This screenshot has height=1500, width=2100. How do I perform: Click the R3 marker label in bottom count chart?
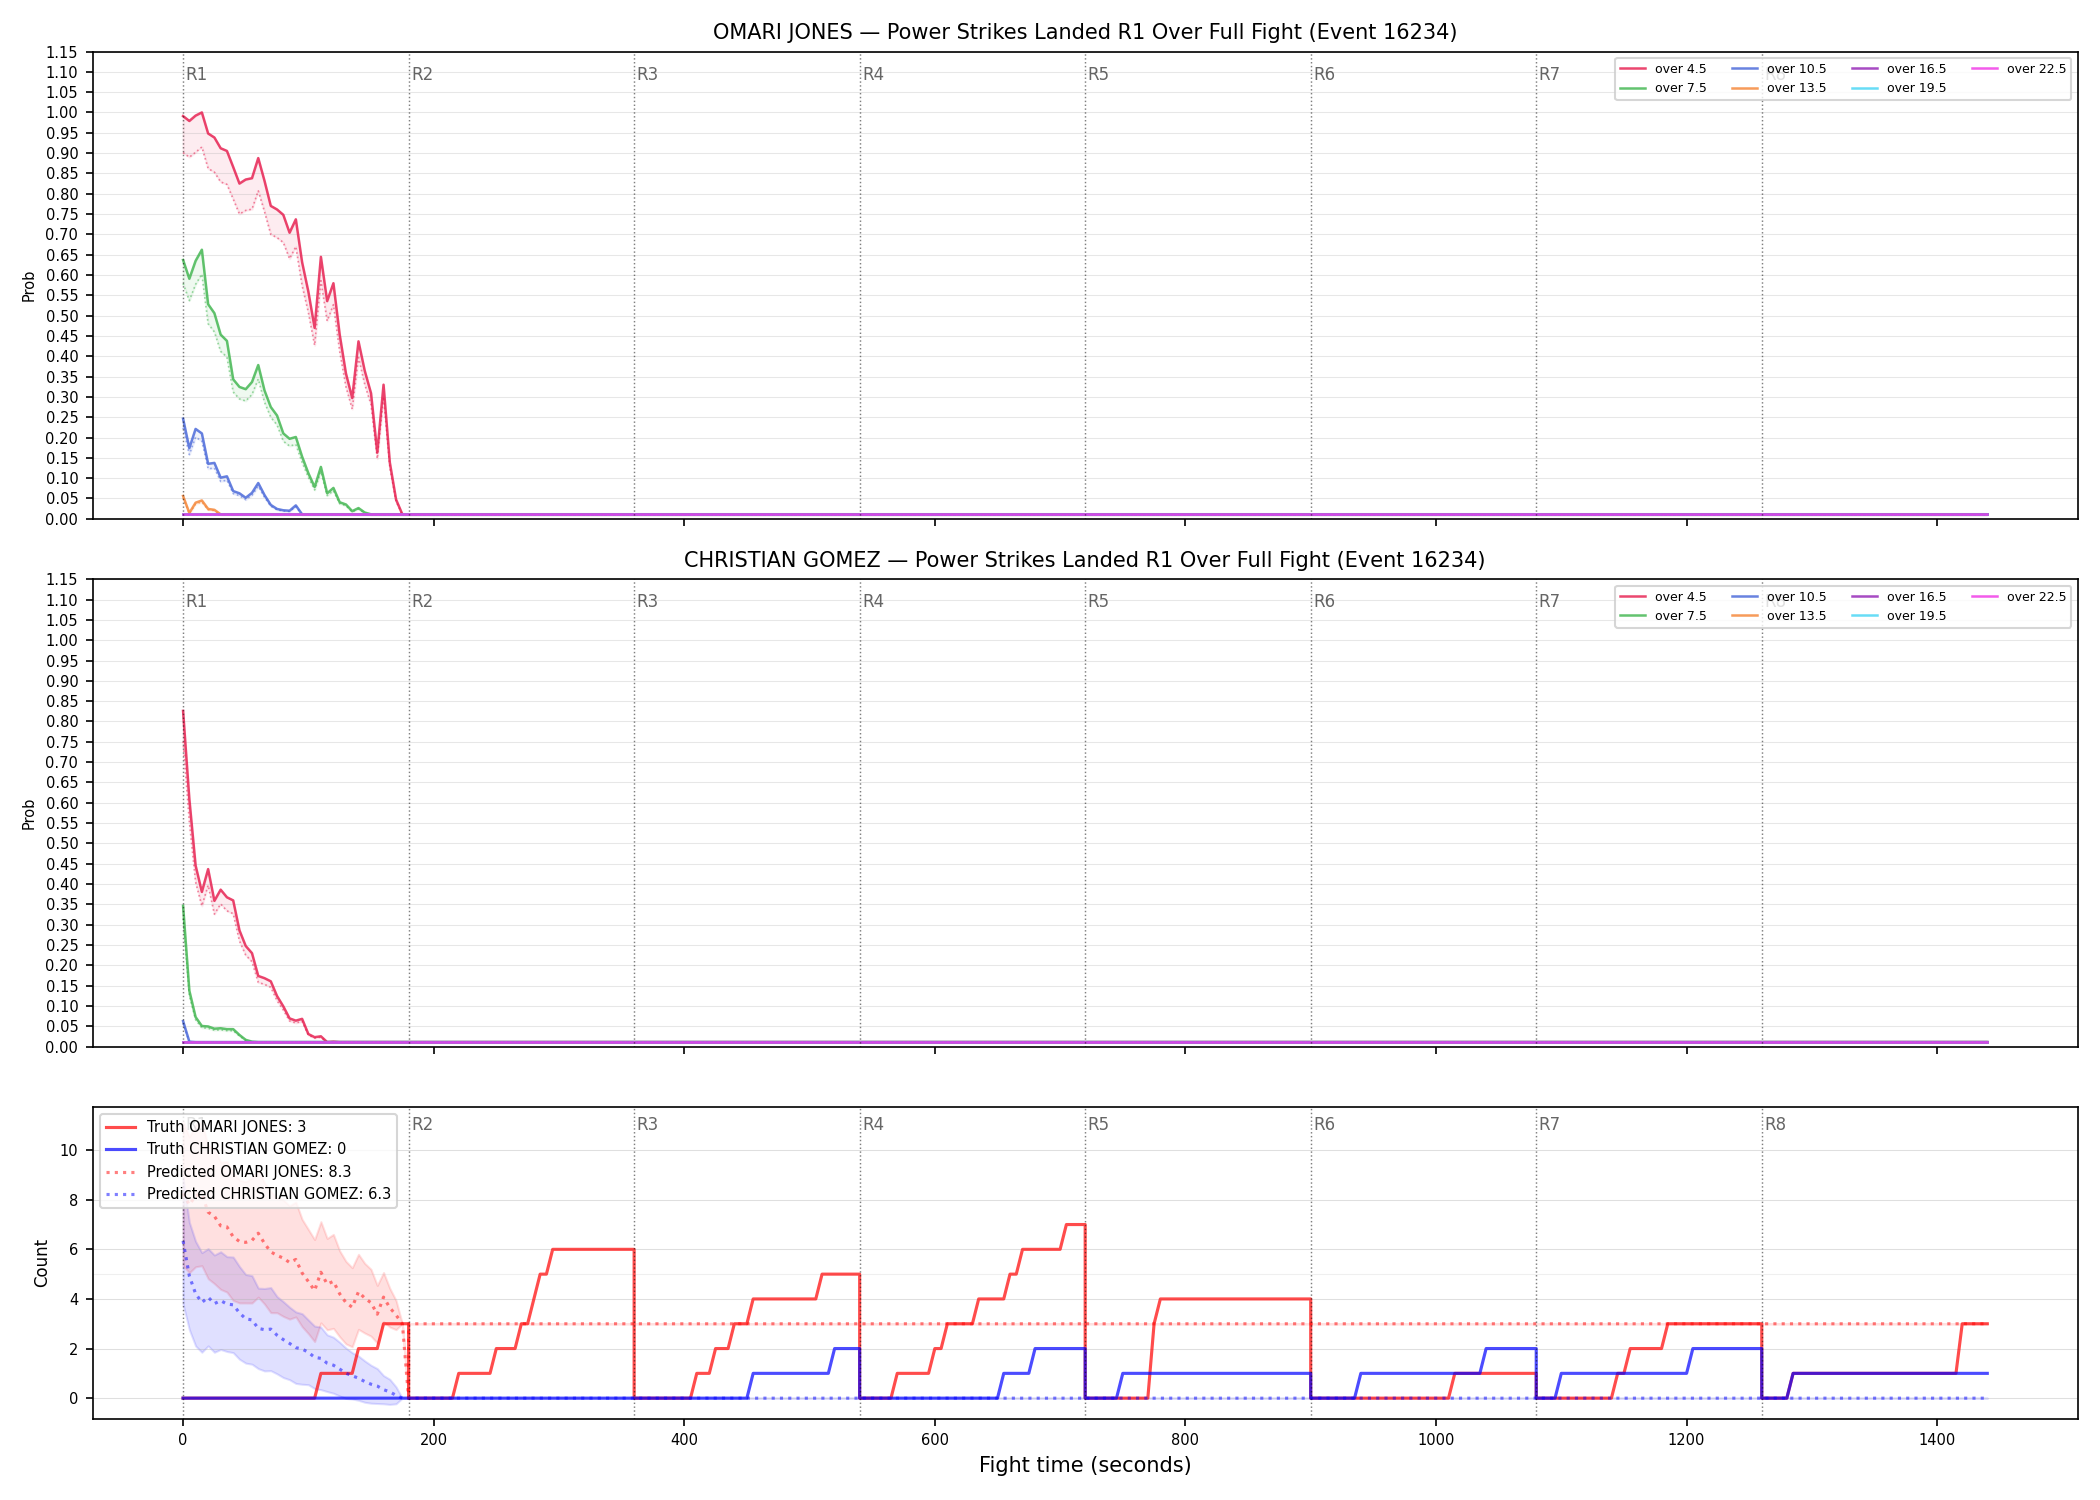tap(647, 1124)
